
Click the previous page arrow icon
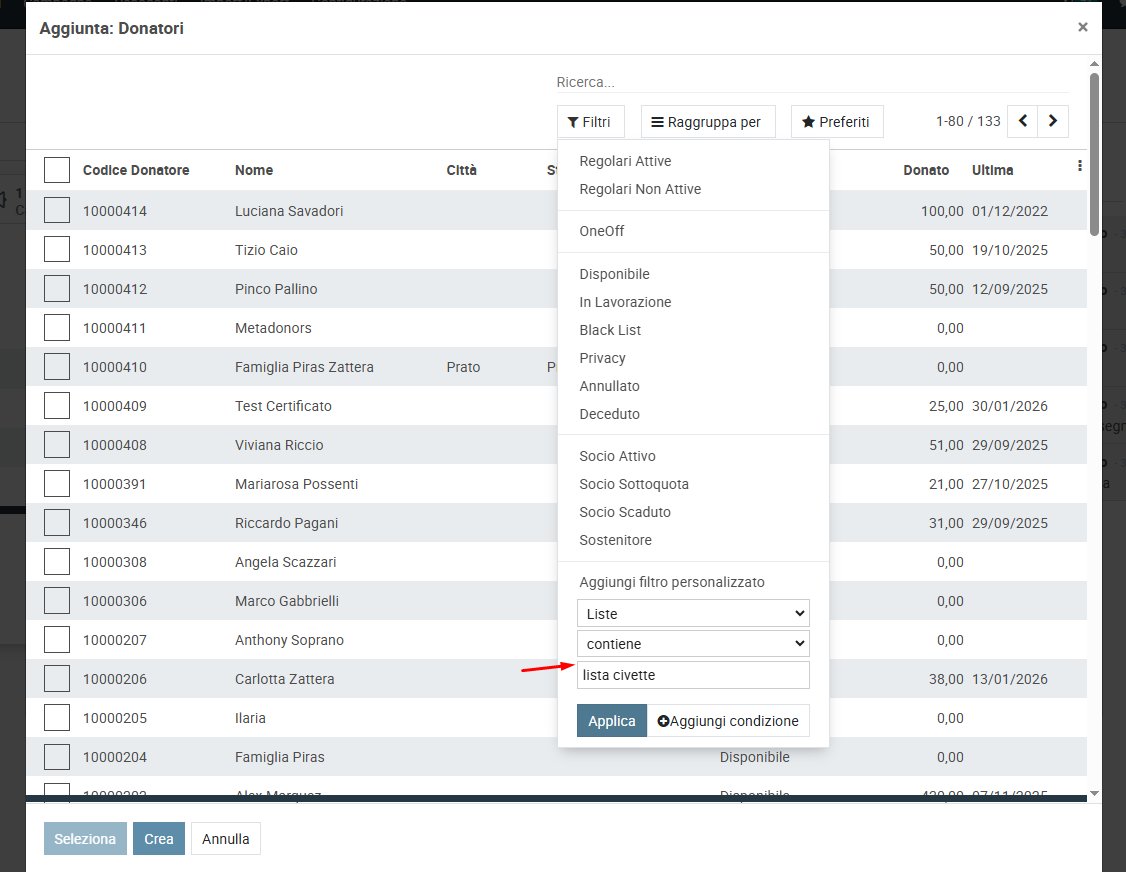click(1022, 121)
